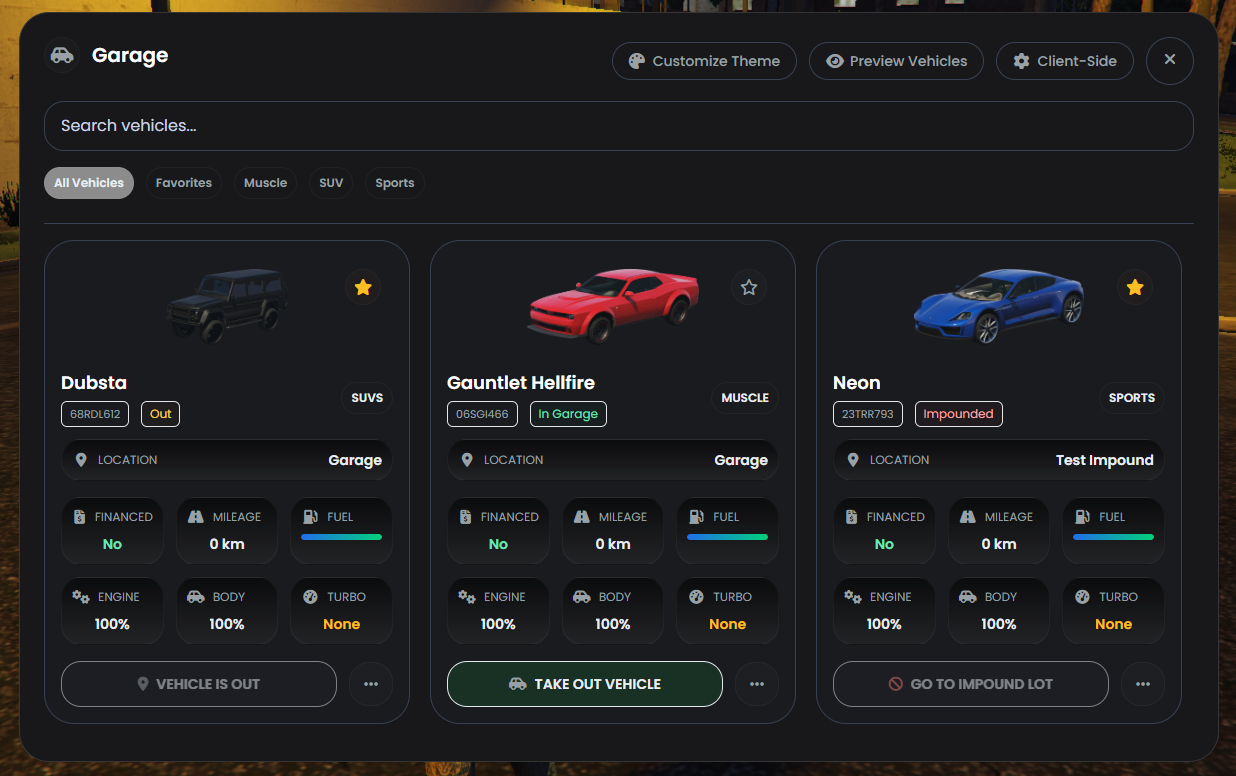This screenshot has height=776, width=1236.
Task: Click the fuel pump icon on the Gauntlet Hellfire
Action: coord(697,516)
